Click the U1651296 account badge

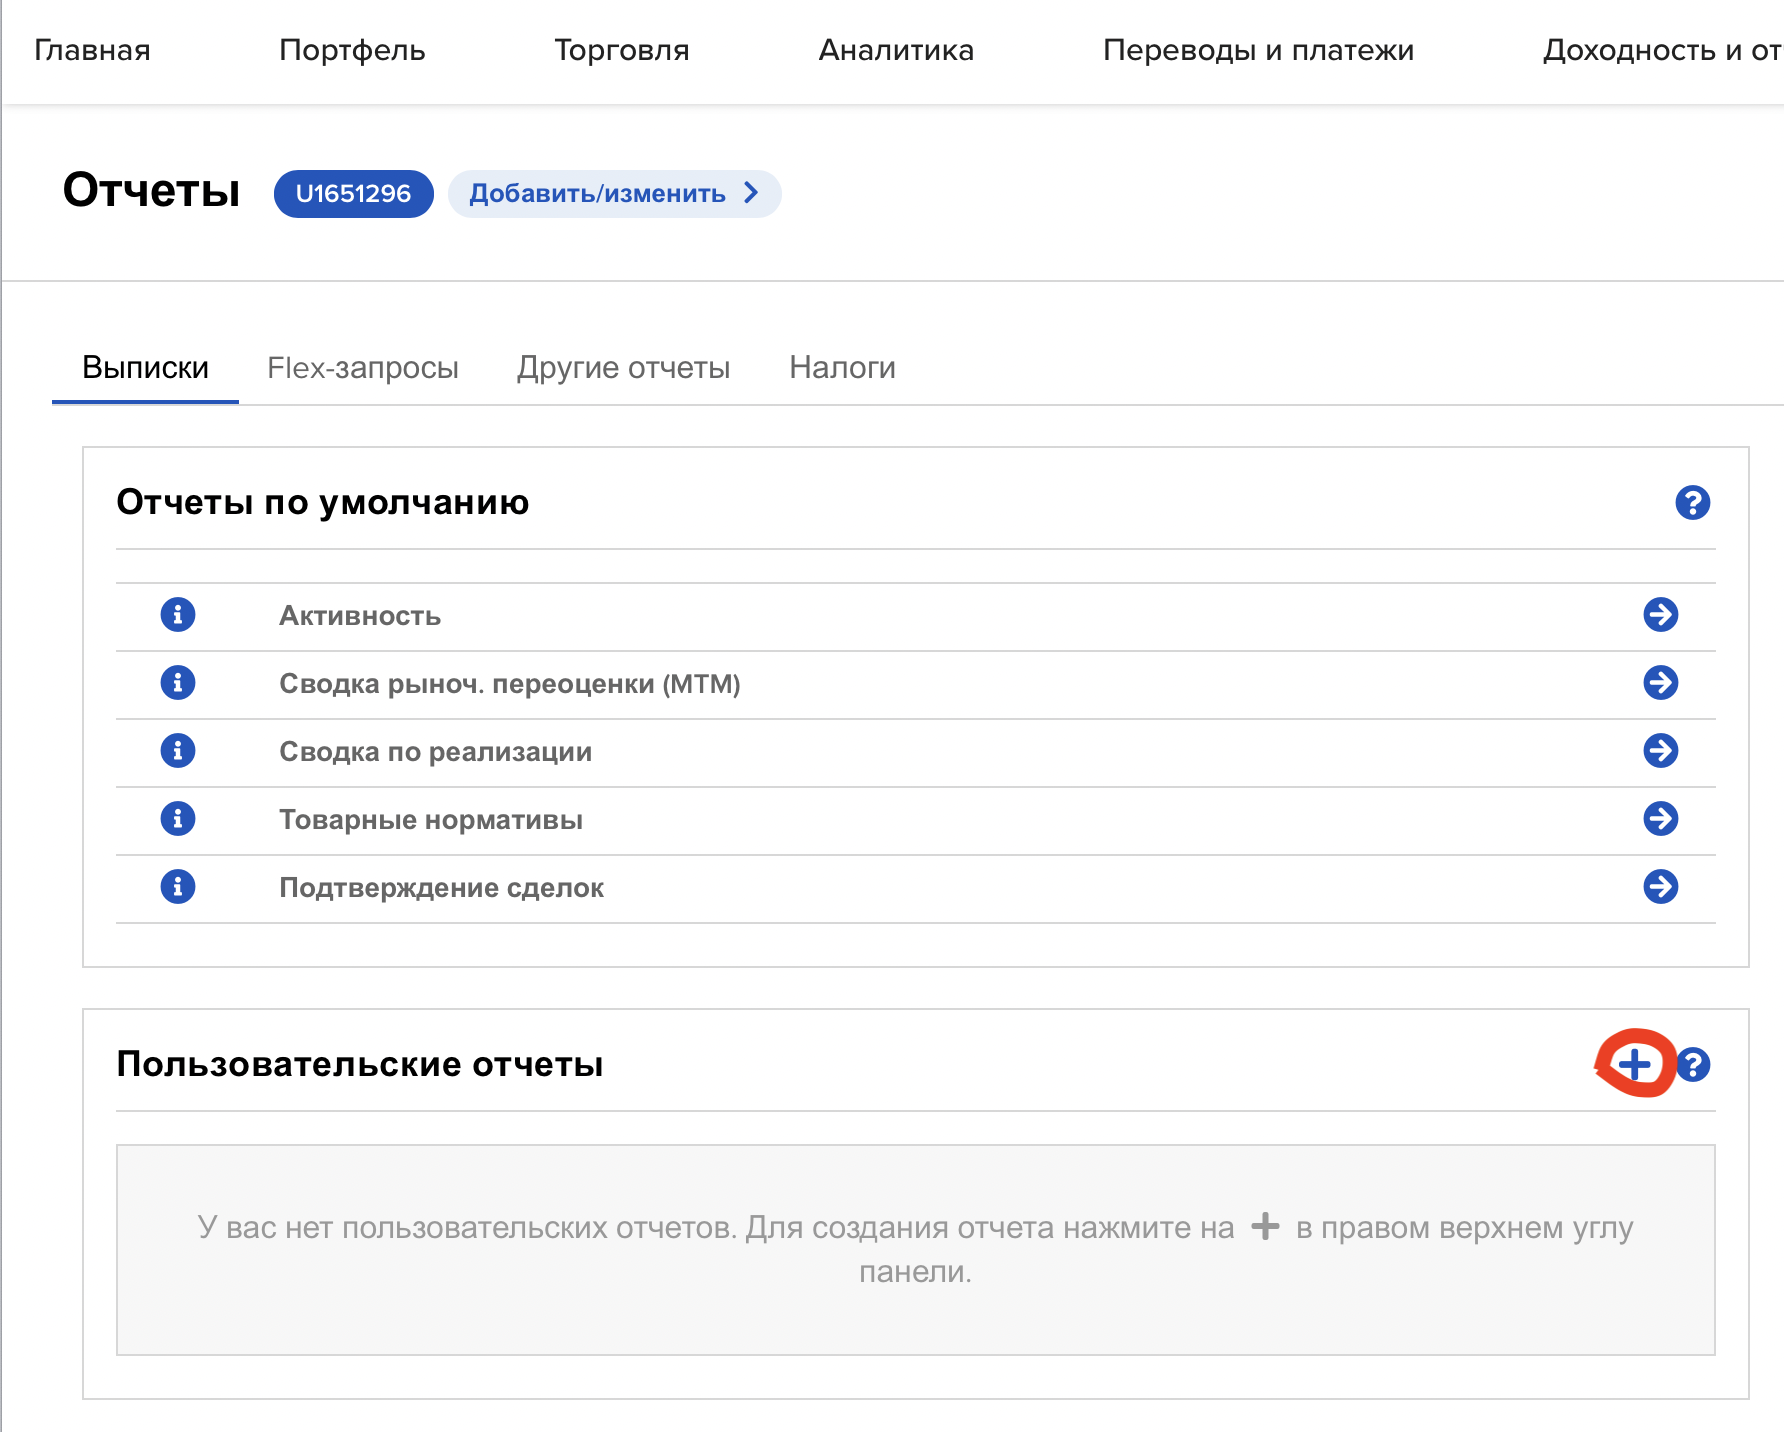coord(354,193)
